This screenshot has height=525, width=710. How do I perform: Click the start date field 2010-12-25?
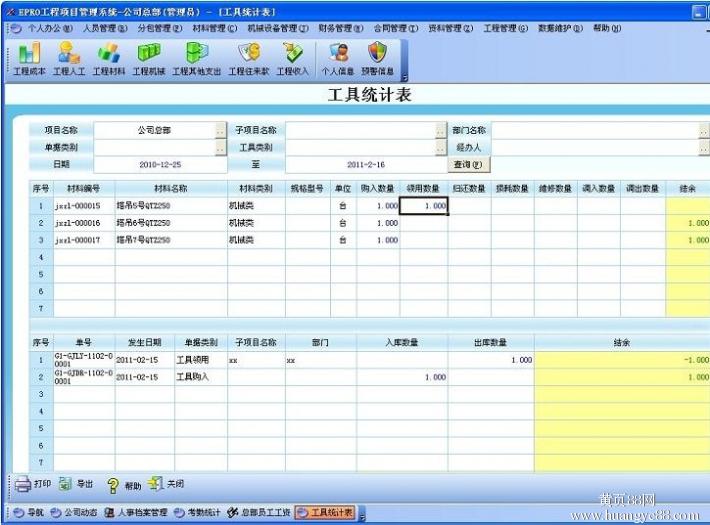pos(160,165)
